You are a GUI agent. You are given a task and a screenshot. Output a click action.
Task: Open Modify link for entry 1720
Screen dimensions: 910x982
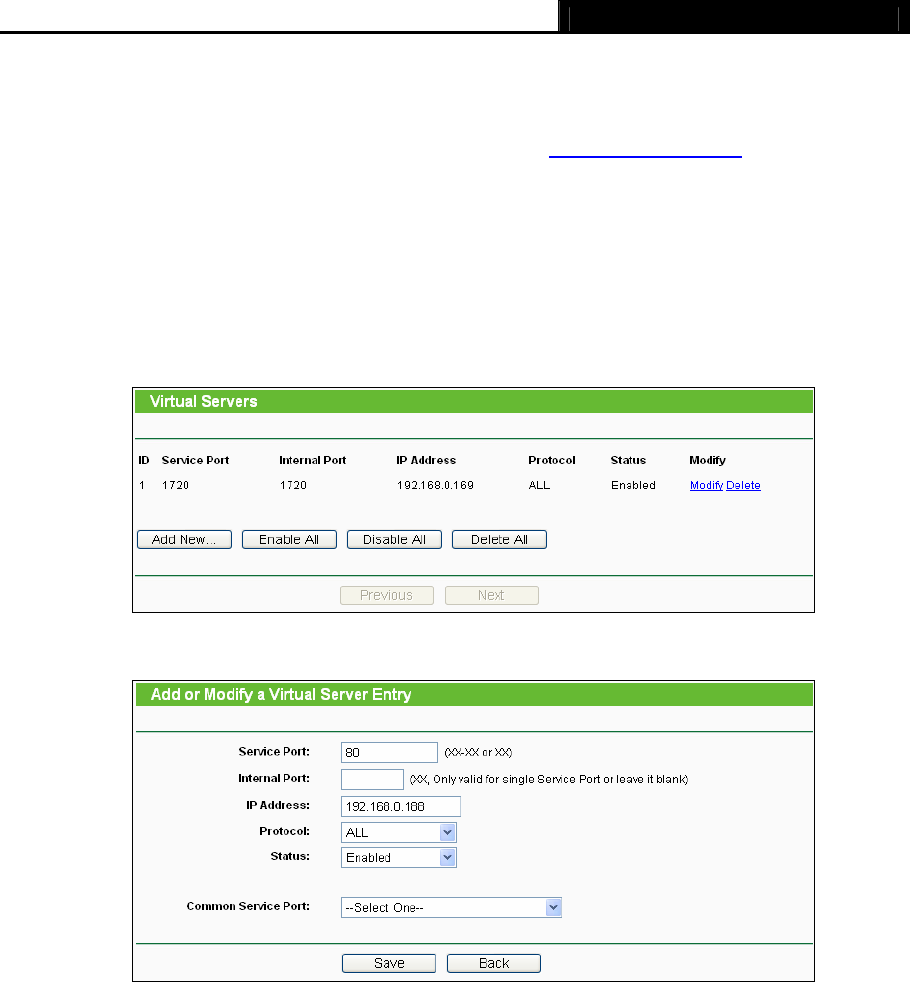coord(706,485)
